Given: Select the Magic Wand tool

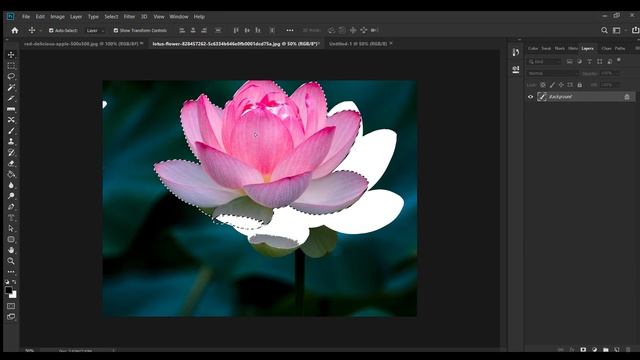Looking at the screenshot, I should [11, 87].
